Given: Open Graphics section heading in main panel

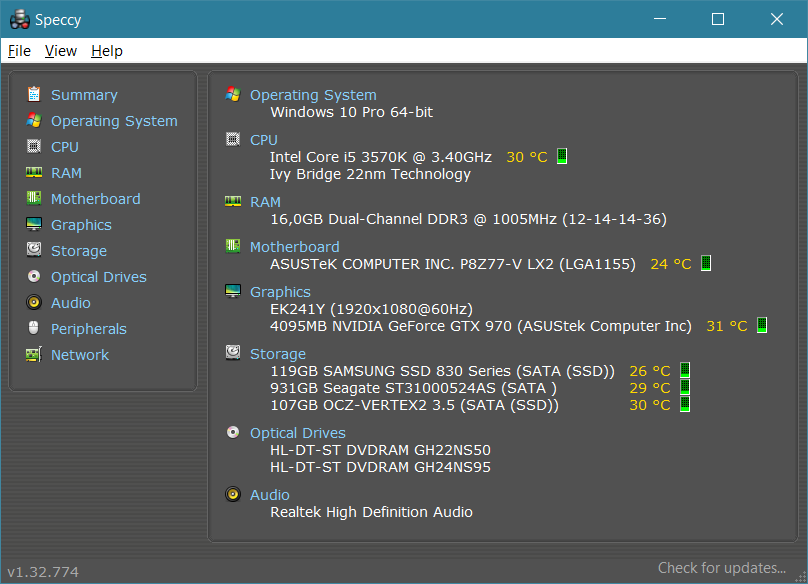Looking at the screenshot, I should [280, 292].
